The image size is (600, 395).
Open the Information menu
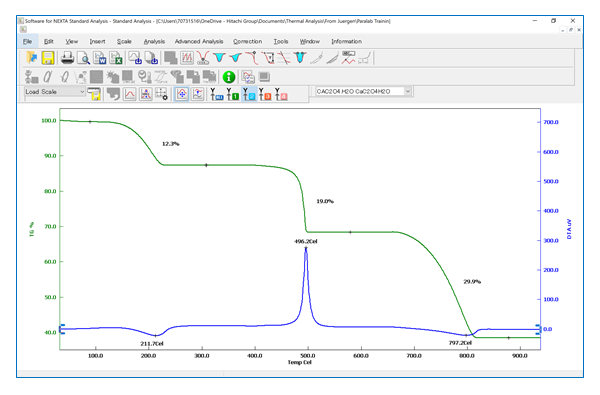click(346, 41)
